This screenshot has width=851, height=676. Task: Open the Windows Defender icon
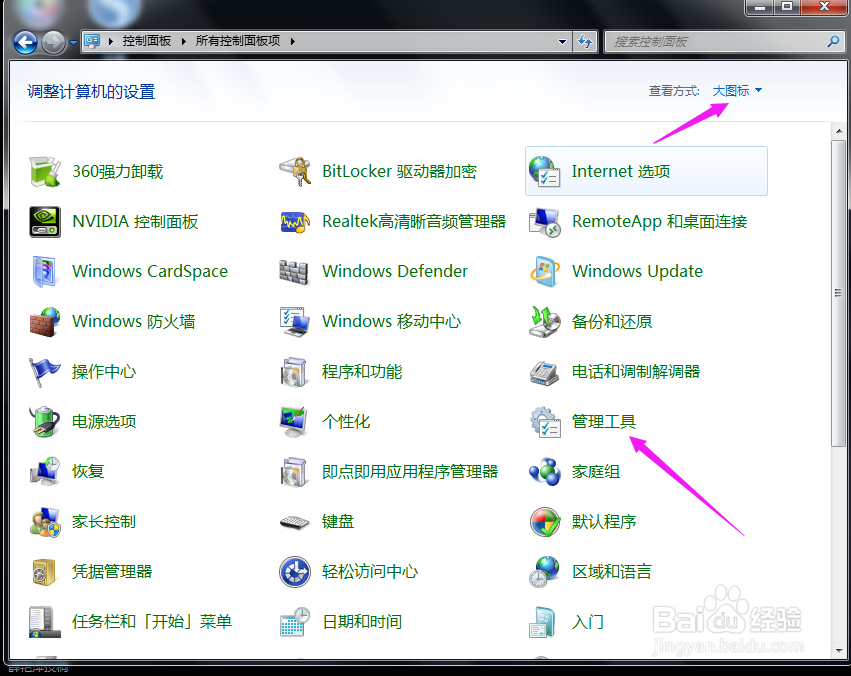(x=295, y=271)
